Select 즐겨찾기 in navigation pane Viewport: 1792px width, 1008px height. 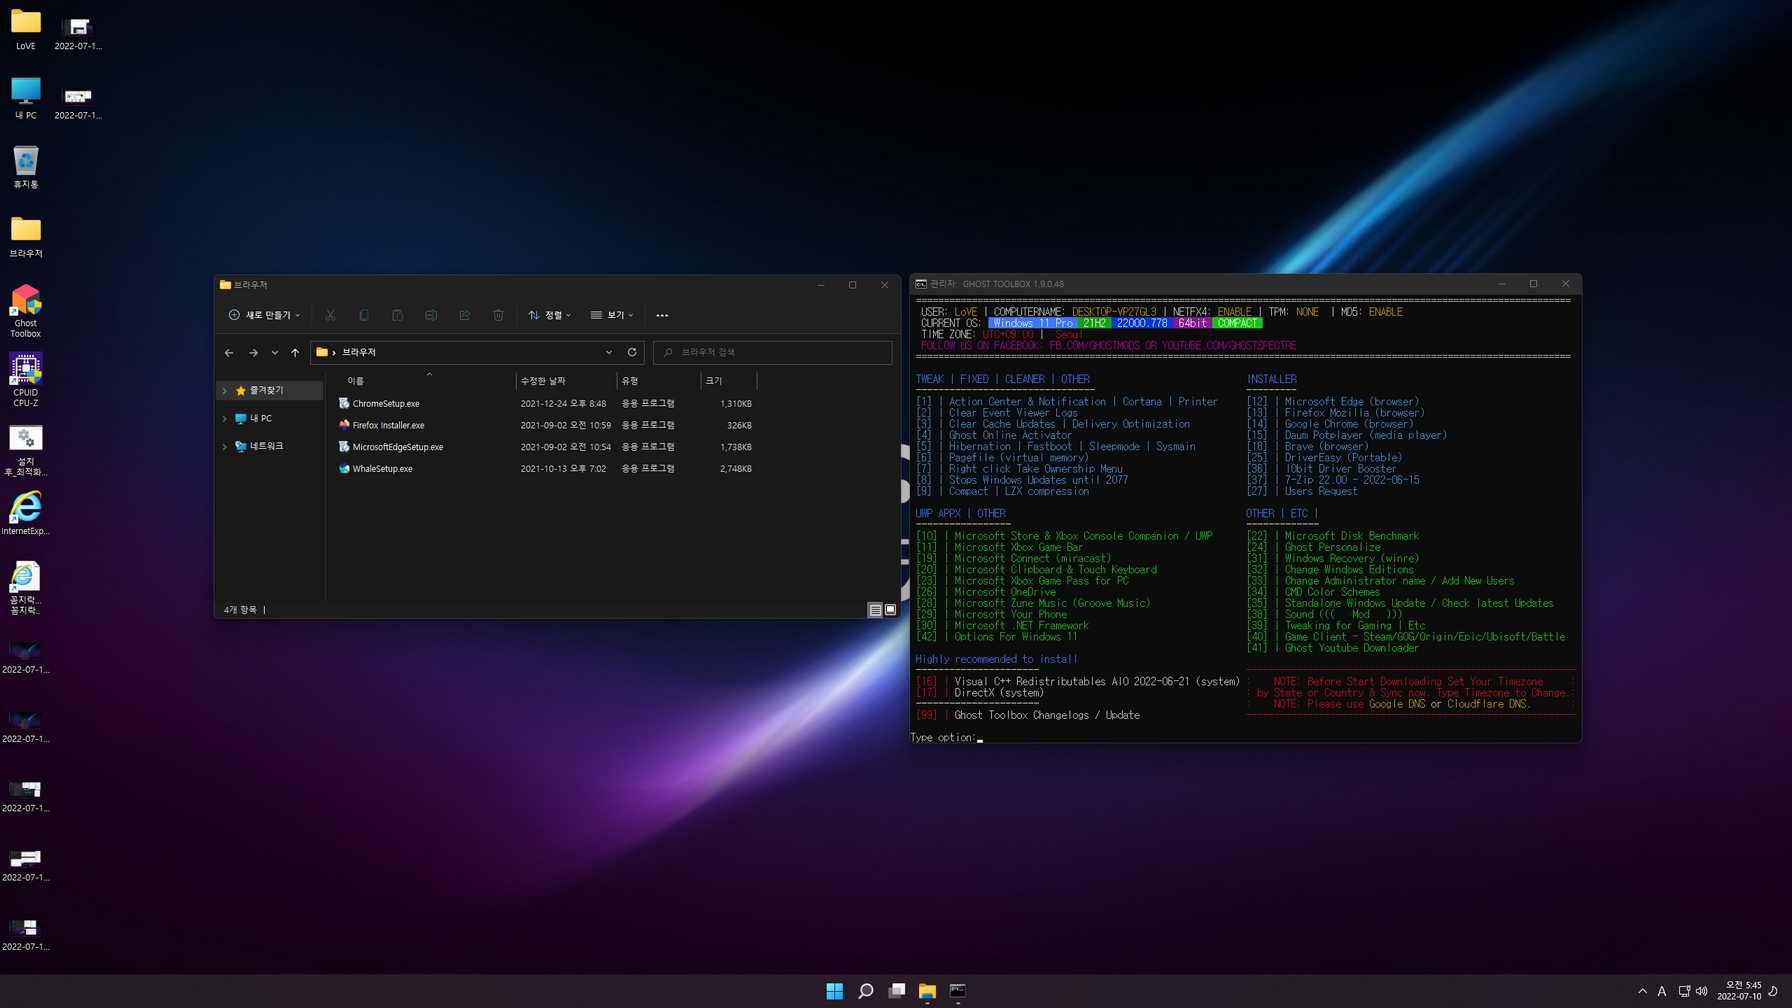click(267, 391)
